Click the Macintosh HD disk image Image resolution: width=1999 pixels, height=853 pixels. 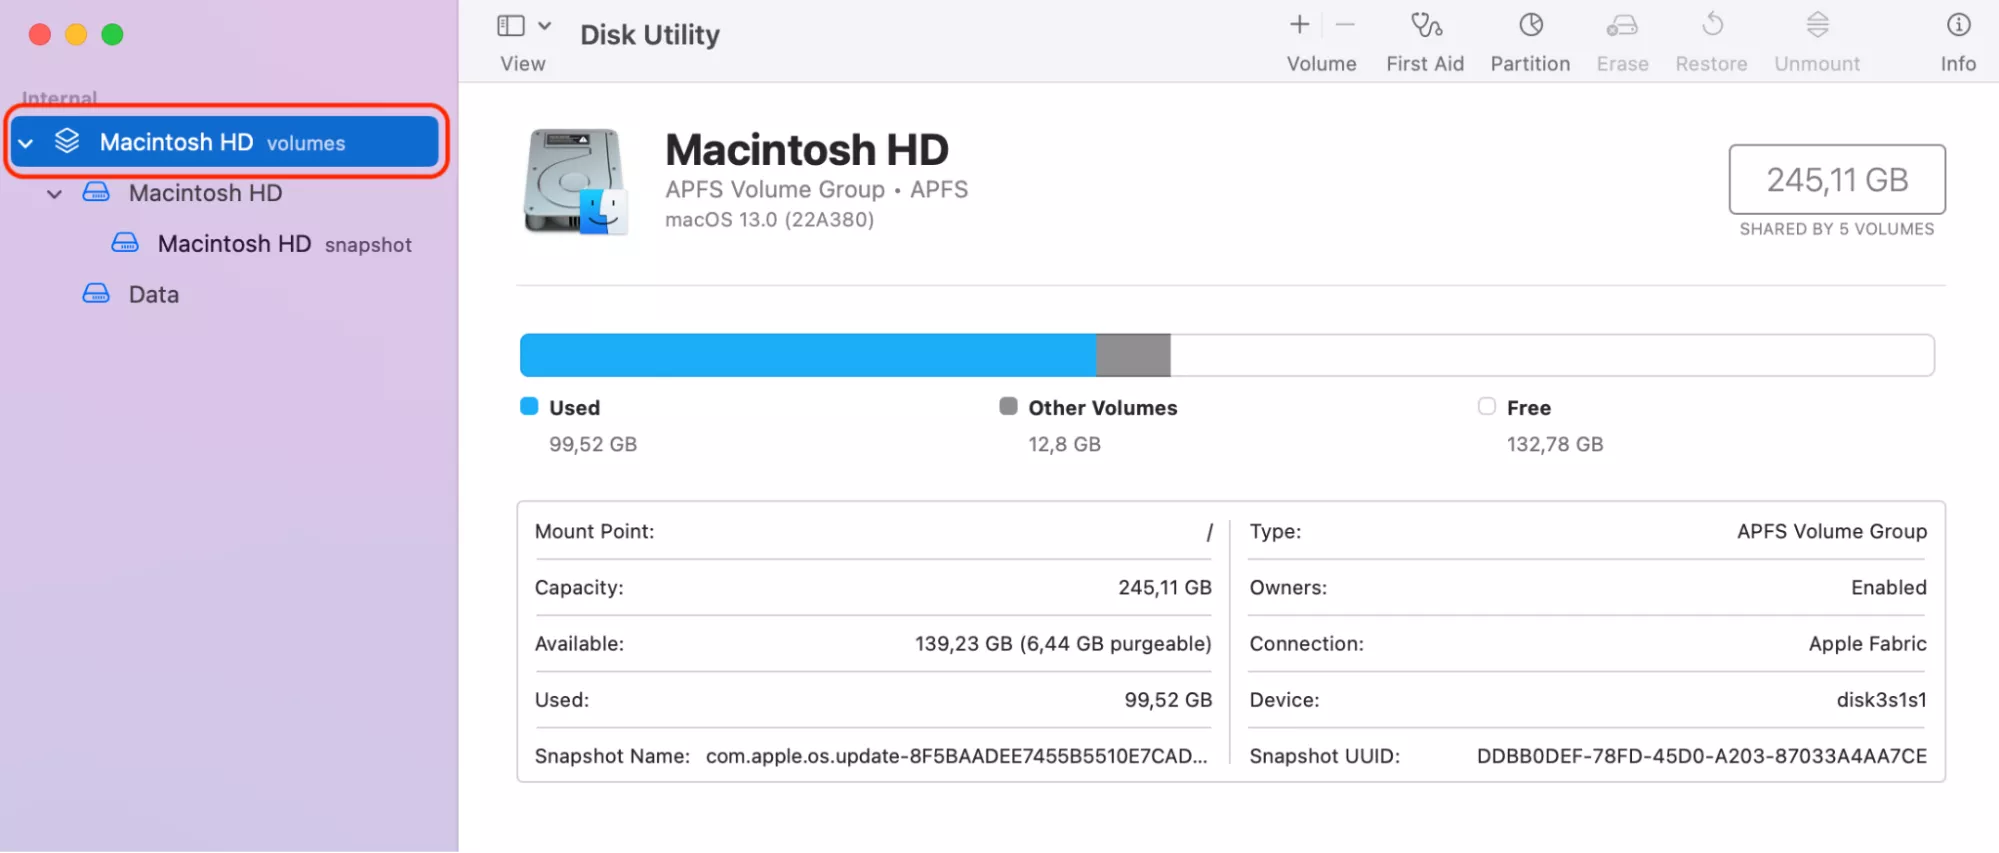click(575, 181)
